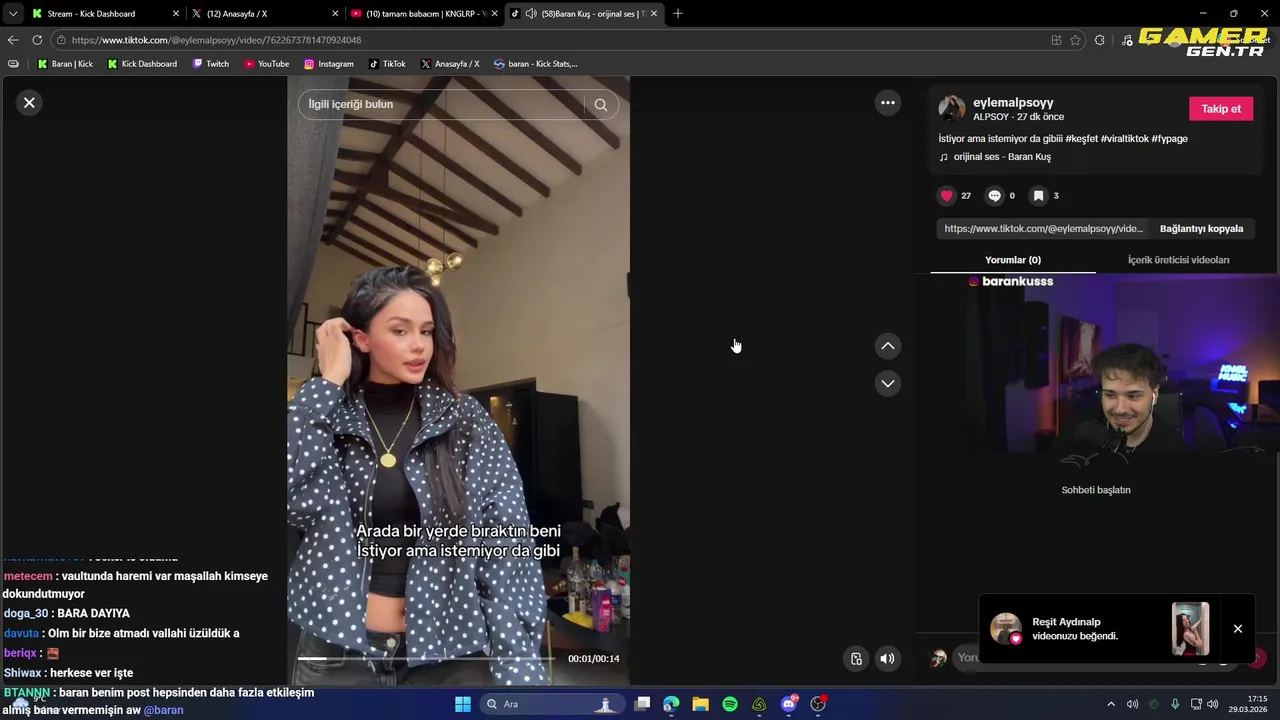Open the YouTube bookmark

pos(266,64)
